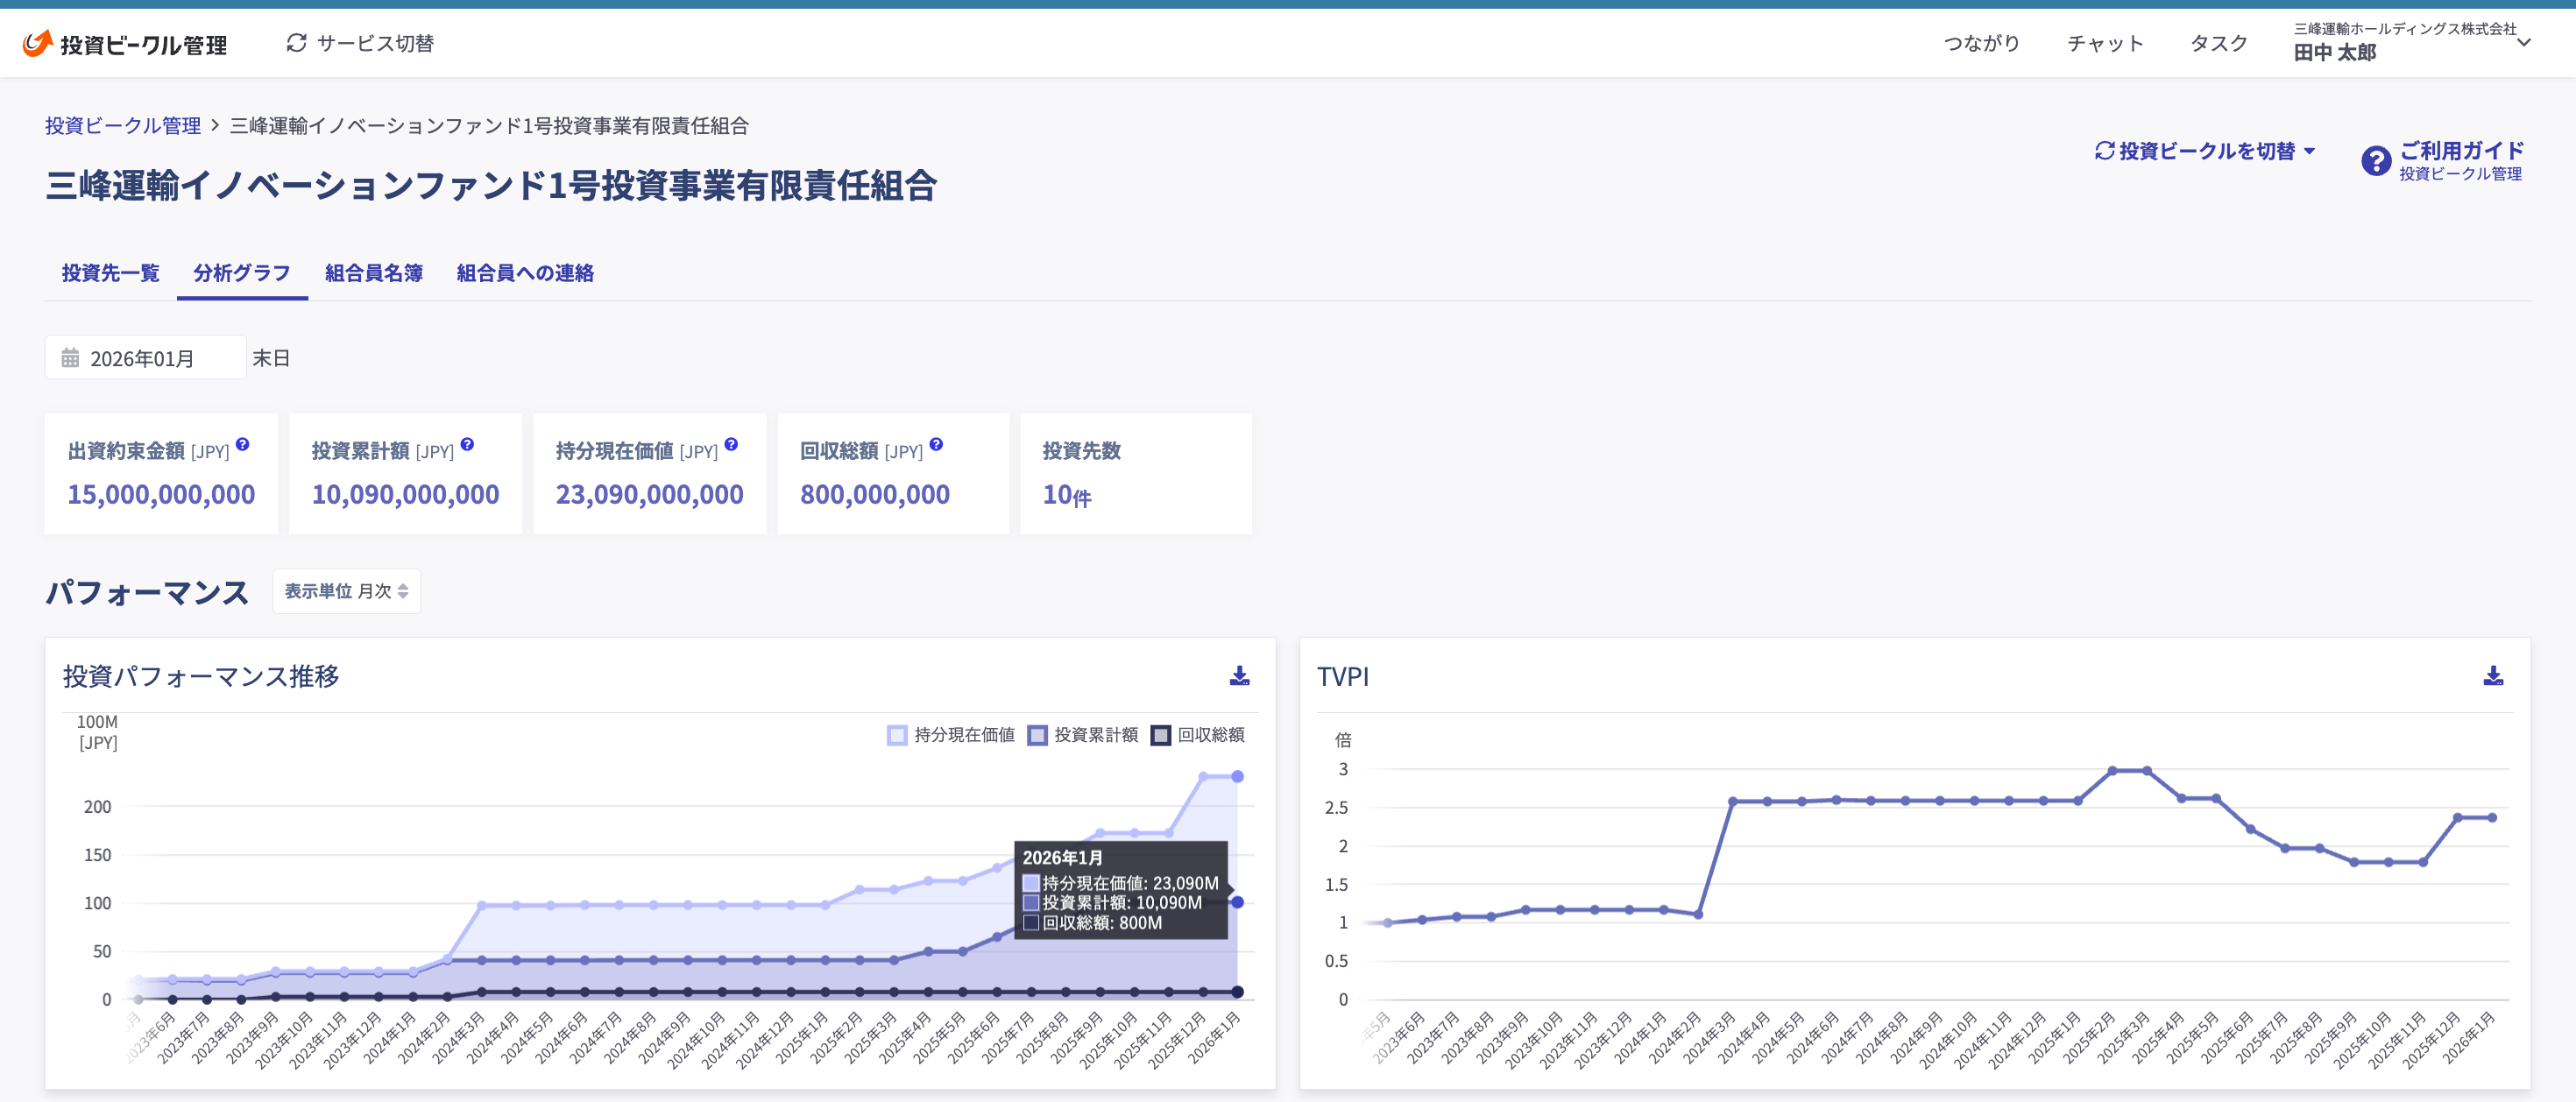Viewport: 2576px width, 1102px height.
Task: Toggle 投資累計額 legend series
Action: pos(1083,735)
